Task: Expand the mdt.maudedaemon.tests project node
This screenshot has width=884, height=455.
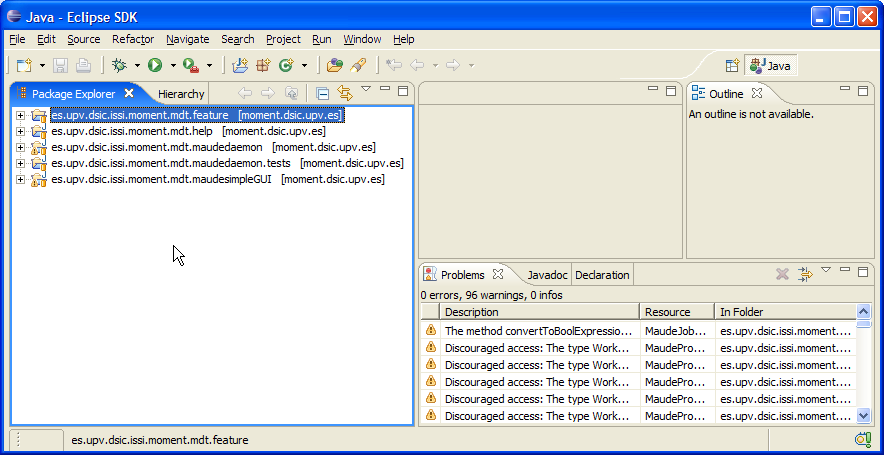Action: click(21, 164)
